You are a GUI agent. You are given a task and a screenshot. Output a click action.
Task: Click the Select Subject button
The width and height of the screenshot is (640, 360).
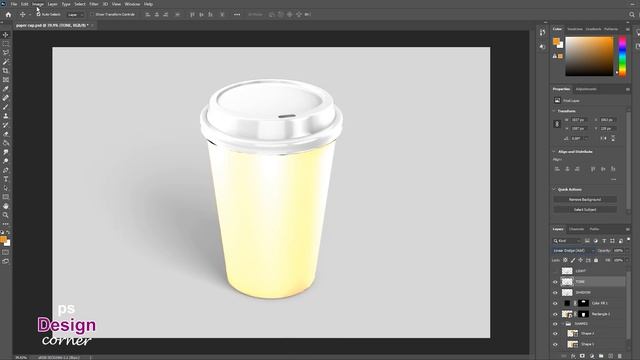585,209
